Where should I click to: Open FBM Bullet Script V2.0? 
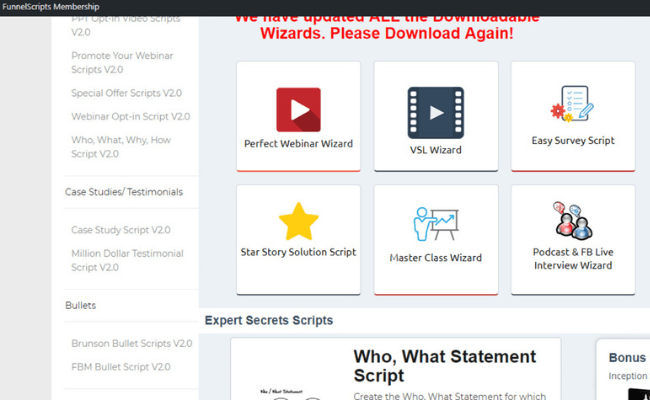121,367
